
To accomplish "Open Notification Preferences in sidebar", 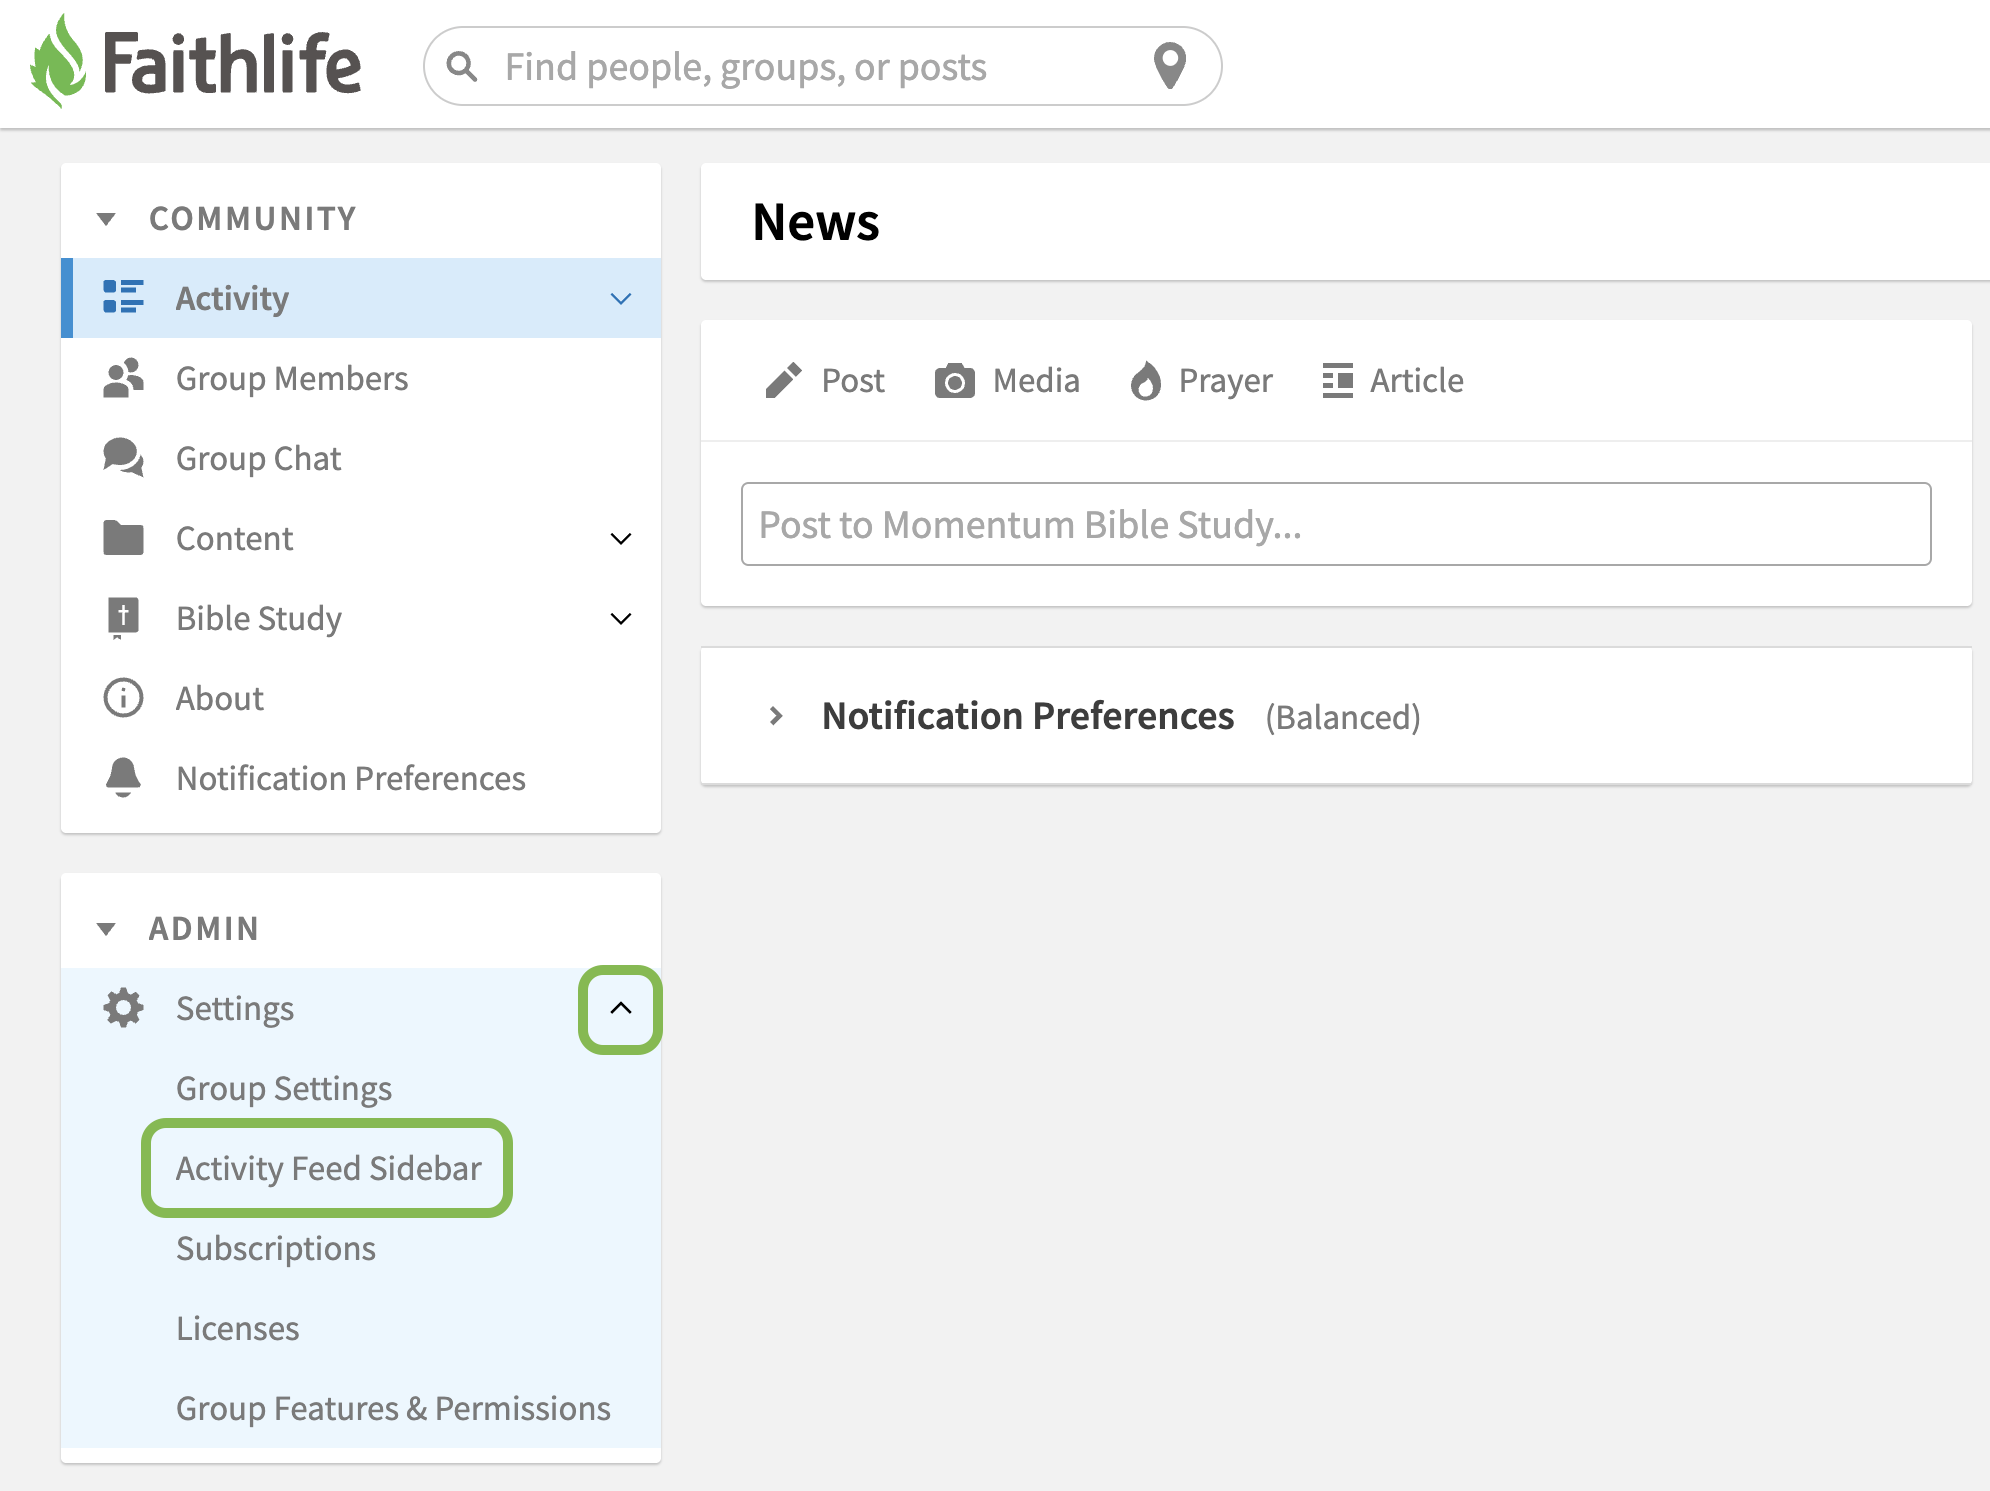I will pos(361,778).
